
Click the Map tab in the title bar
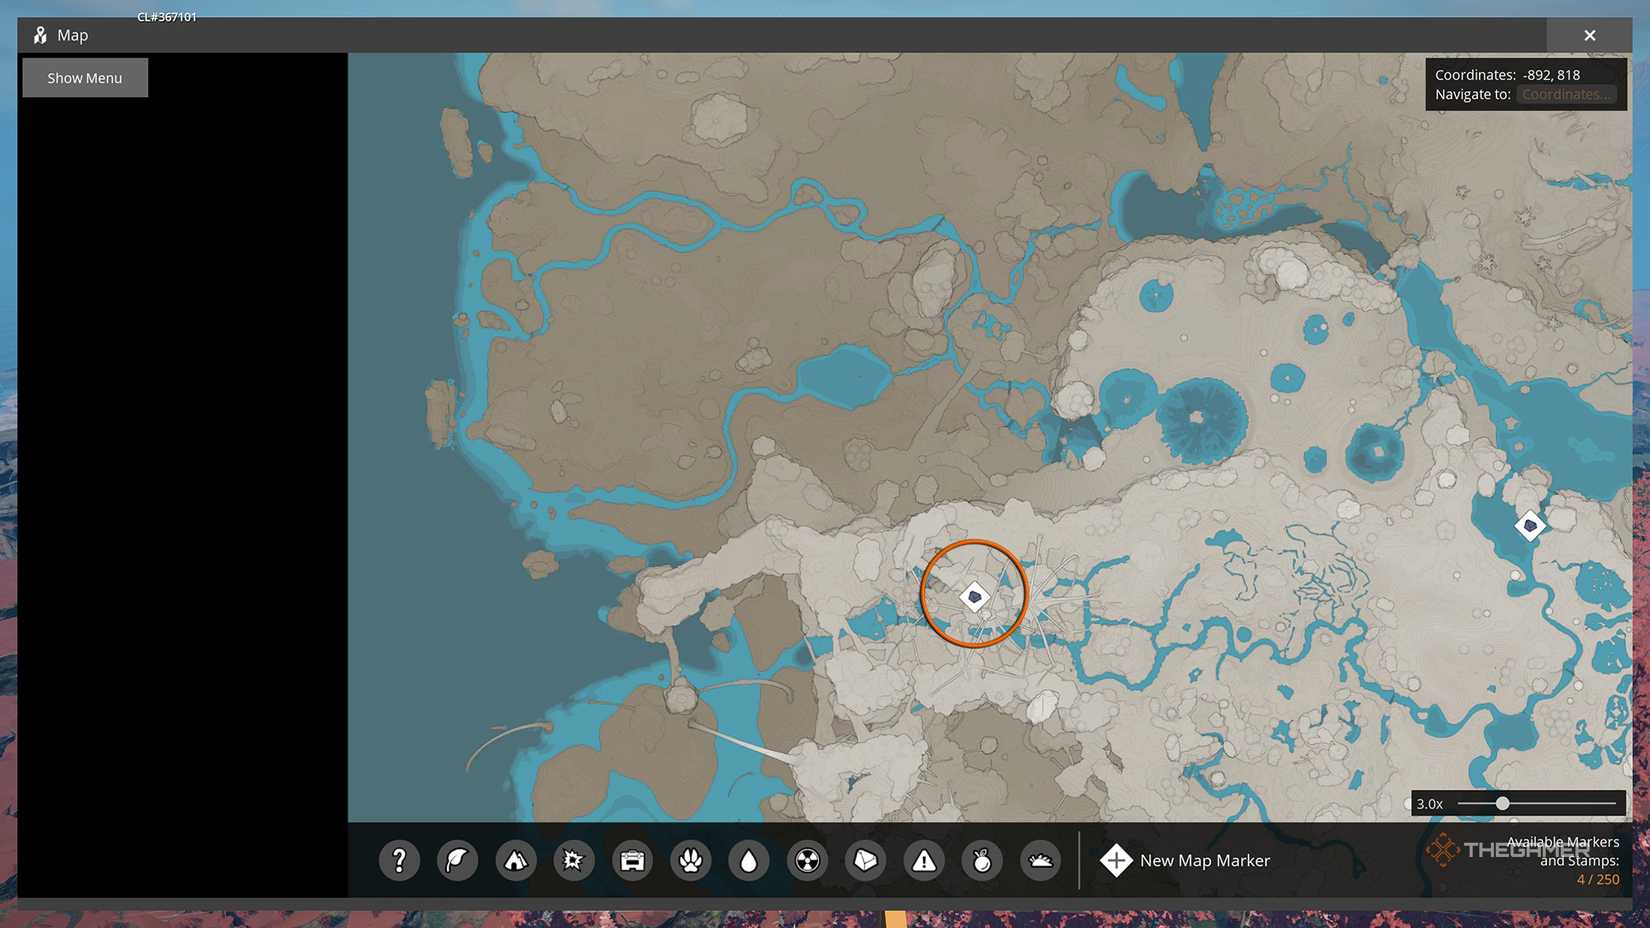pyautogui.click(x=71, y=34)
